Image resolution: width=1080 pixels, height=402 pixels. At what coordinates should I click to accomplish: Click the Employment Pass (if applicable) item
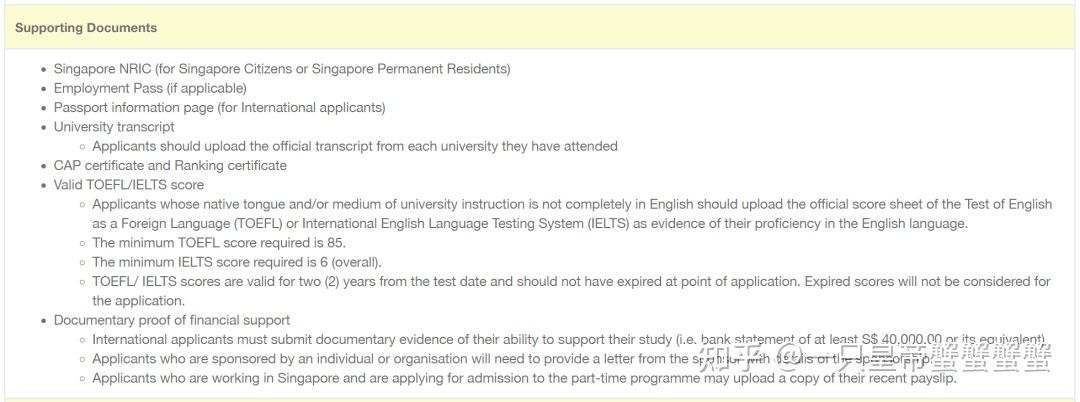tap(150, 88)
